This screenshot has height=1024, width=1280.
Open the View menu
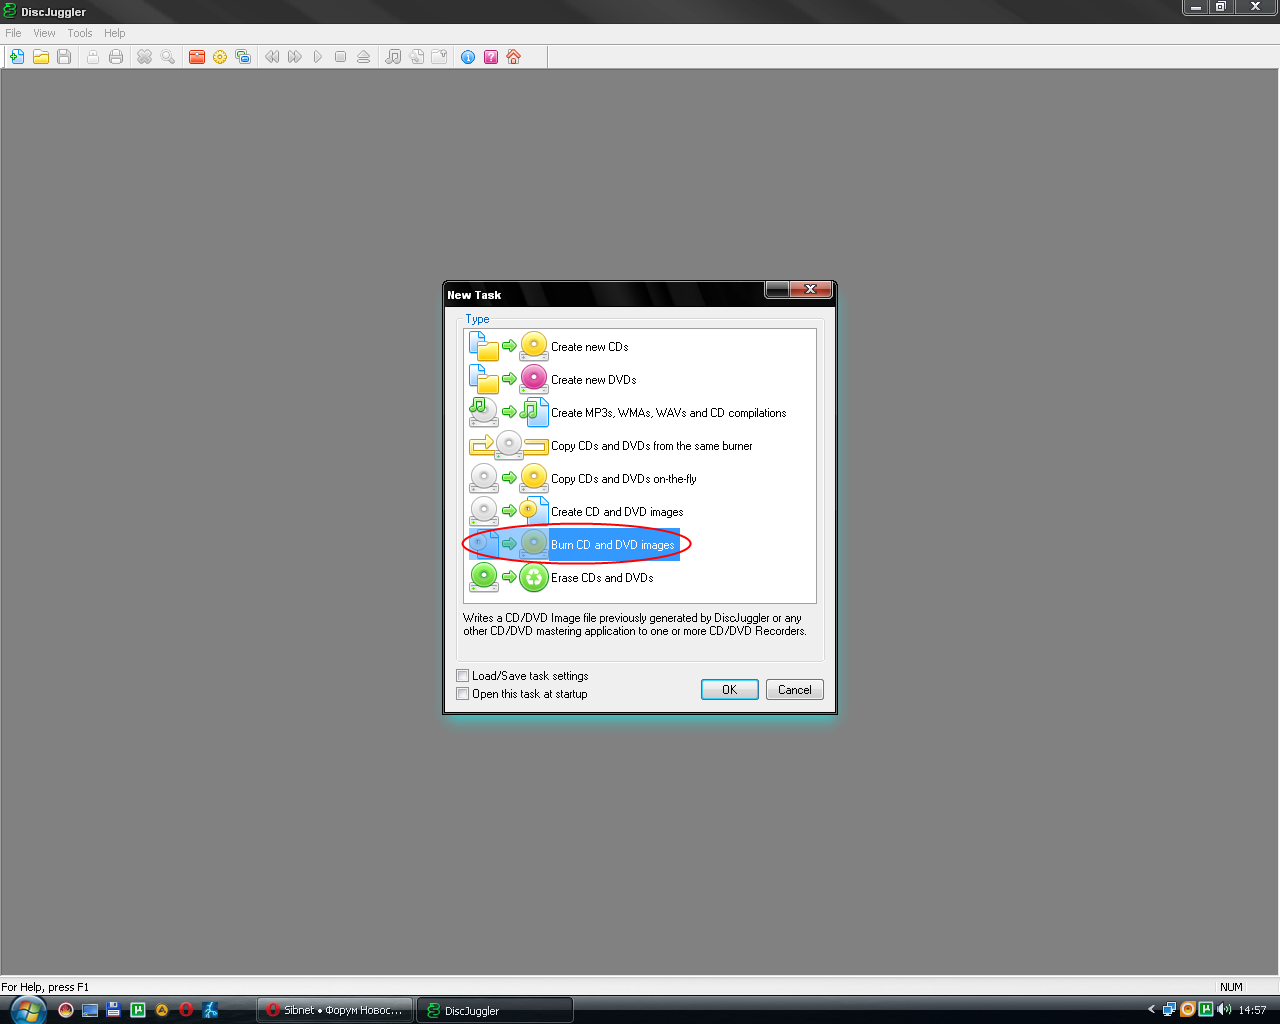coord(45,33)
